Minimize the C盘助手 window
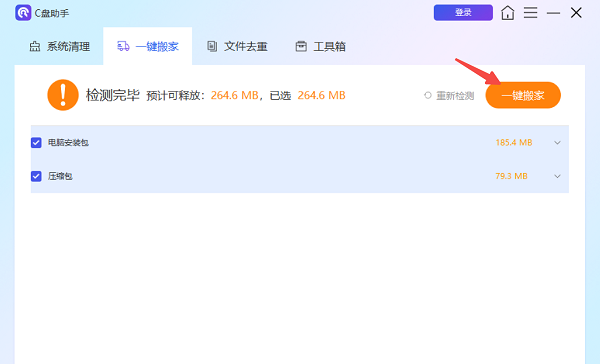Viewport: 600px width, 364px height. (553, 13)
